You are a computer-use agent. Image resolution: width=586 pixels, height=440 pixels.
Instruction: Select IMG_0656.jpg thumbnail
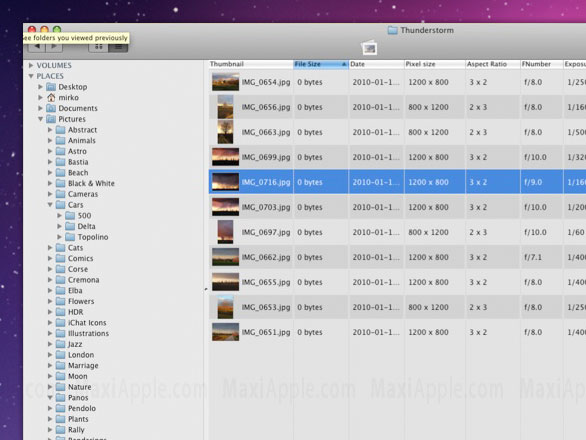pyautogui.click(x=225, y=107)
